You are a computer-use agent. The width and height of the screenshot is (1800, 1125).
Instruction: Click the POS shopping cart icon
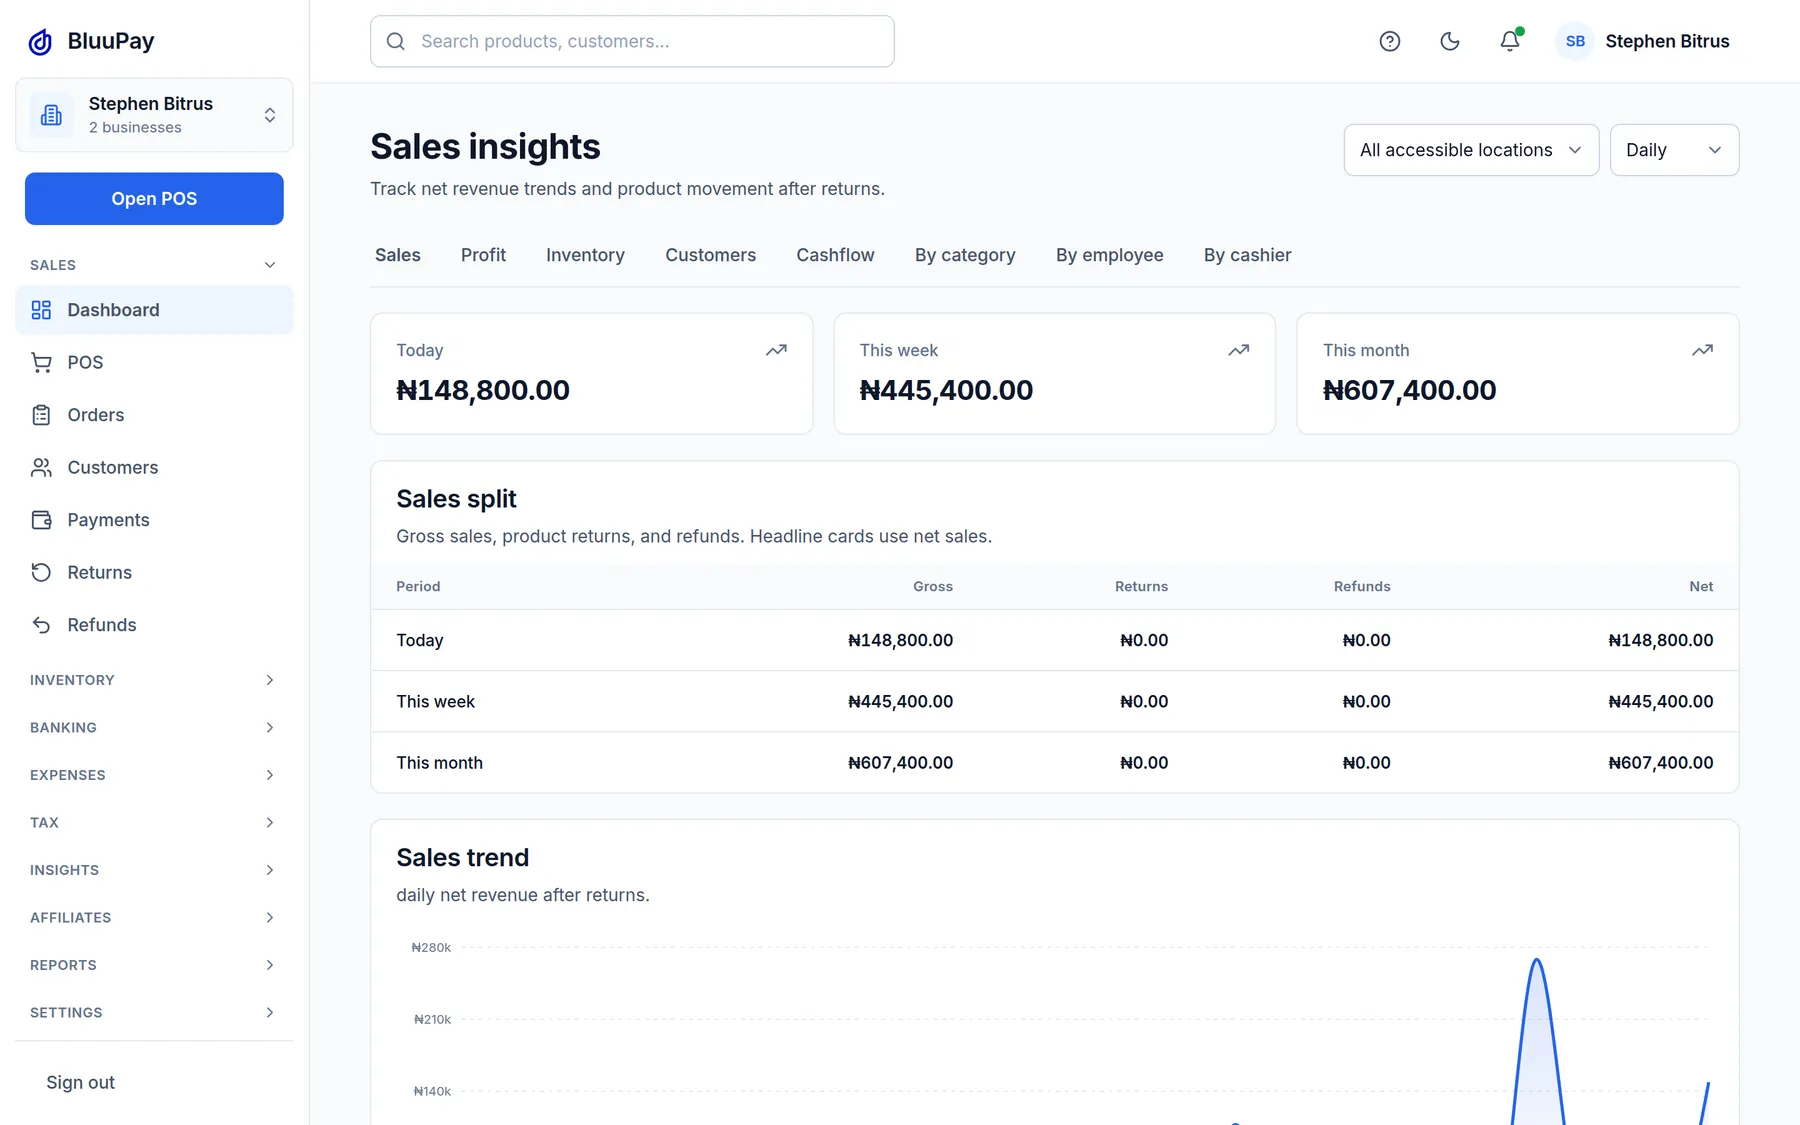[41, 362]
